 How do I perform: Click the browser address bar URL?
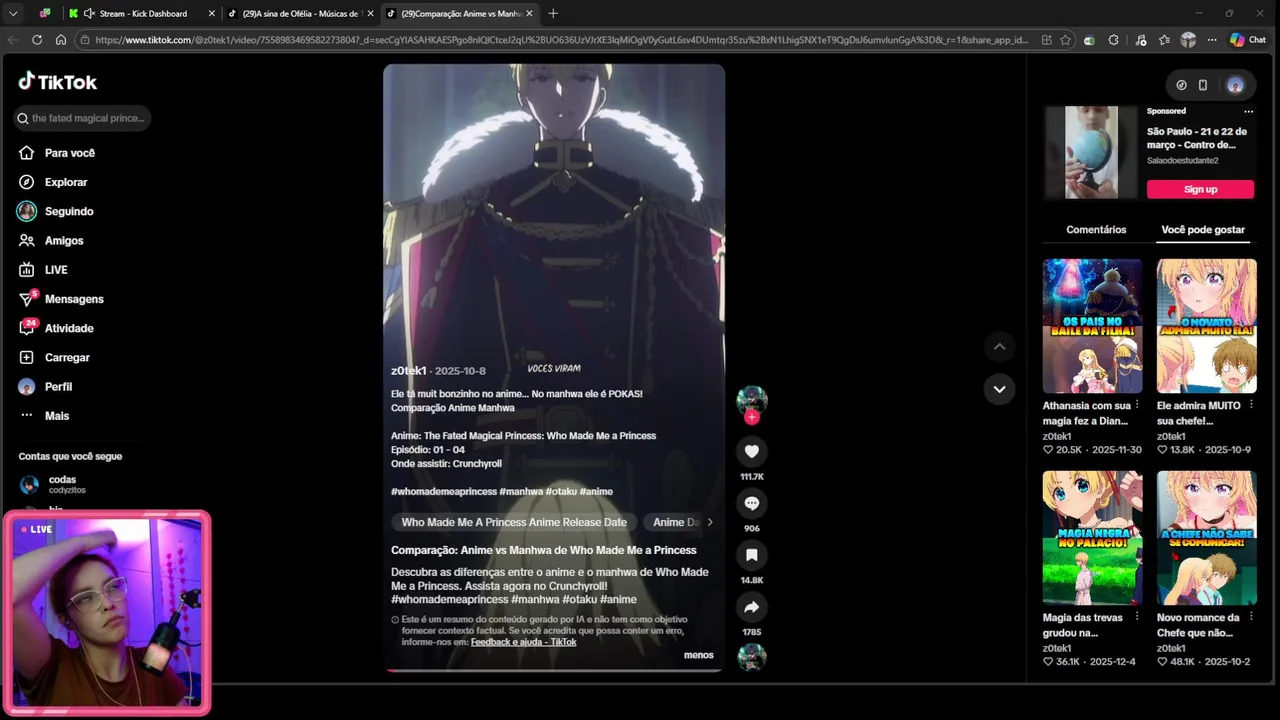(563, 40)
